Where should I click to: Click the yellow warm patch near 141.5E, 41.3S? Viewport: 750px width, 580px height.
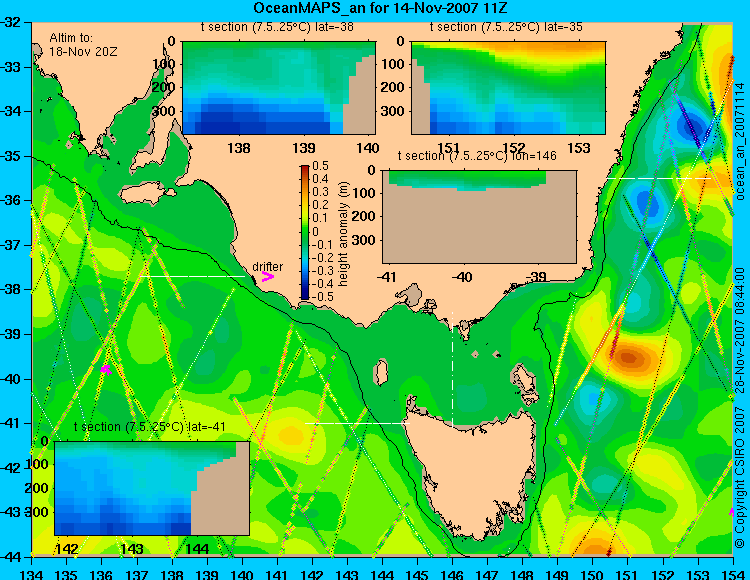[292, 436]
